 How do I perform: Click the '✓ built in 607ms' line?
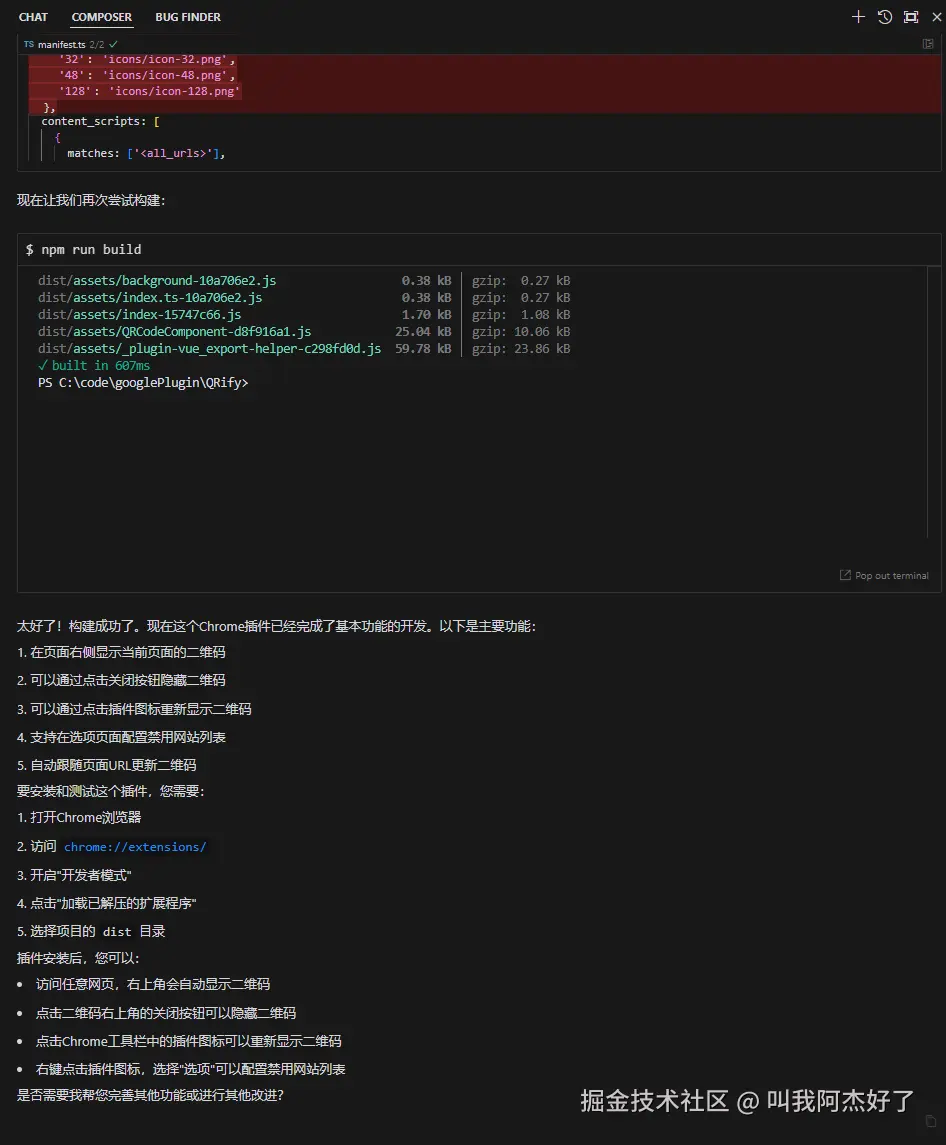(x=94, y=365)
